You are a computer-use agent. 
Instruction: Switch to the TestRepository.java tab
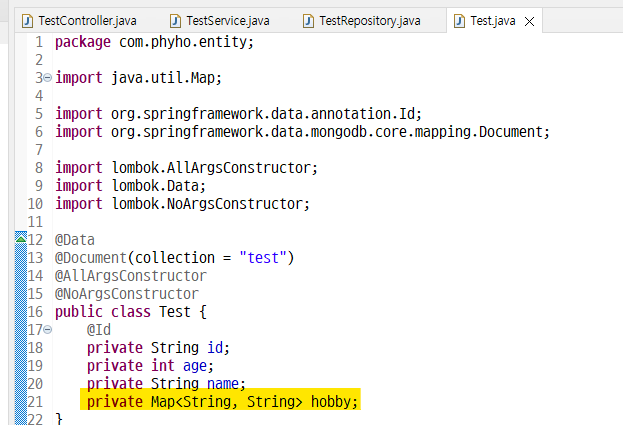click(x=362, y=21)
